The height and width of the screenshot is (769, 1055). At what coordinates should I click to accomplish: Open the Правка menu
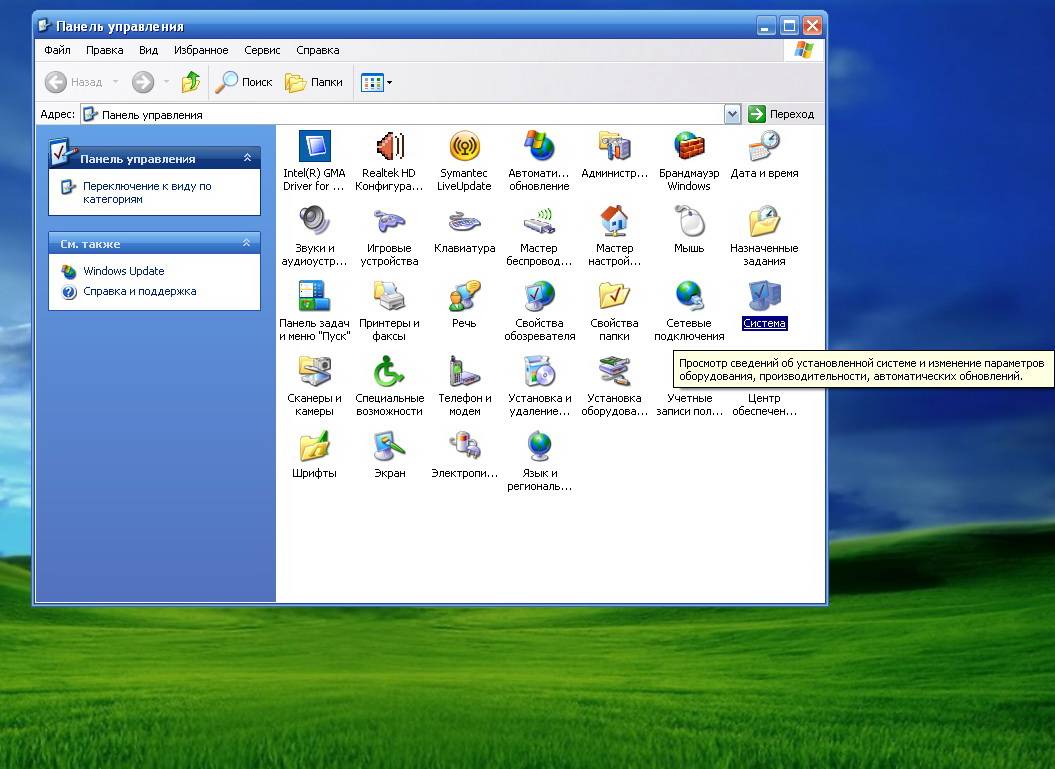click(104, 50)
